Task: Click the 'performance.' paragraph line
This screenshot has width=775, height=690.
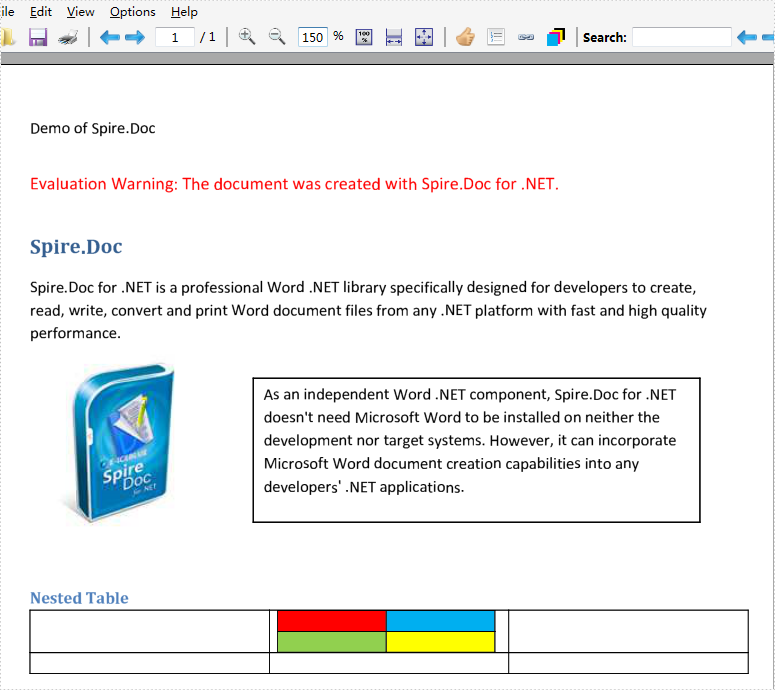Action: (76, 334)
